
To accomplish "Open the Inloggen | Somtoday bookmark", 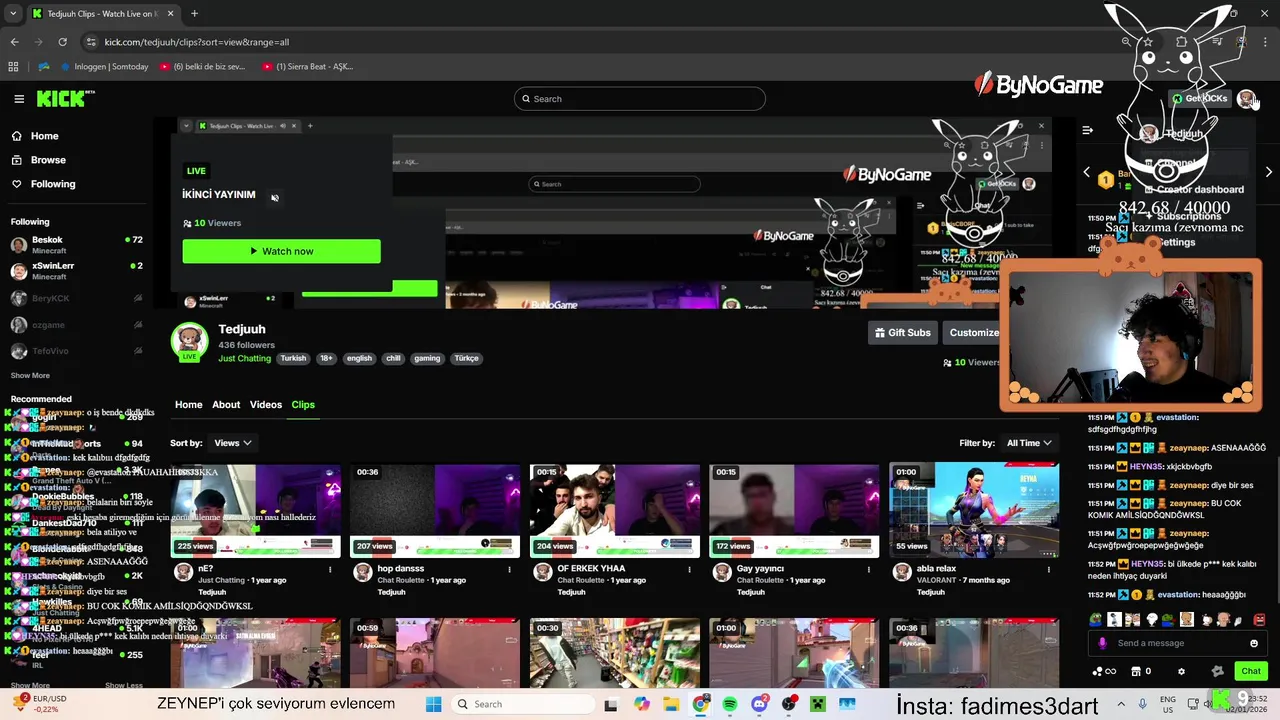I will pos(105,67).
